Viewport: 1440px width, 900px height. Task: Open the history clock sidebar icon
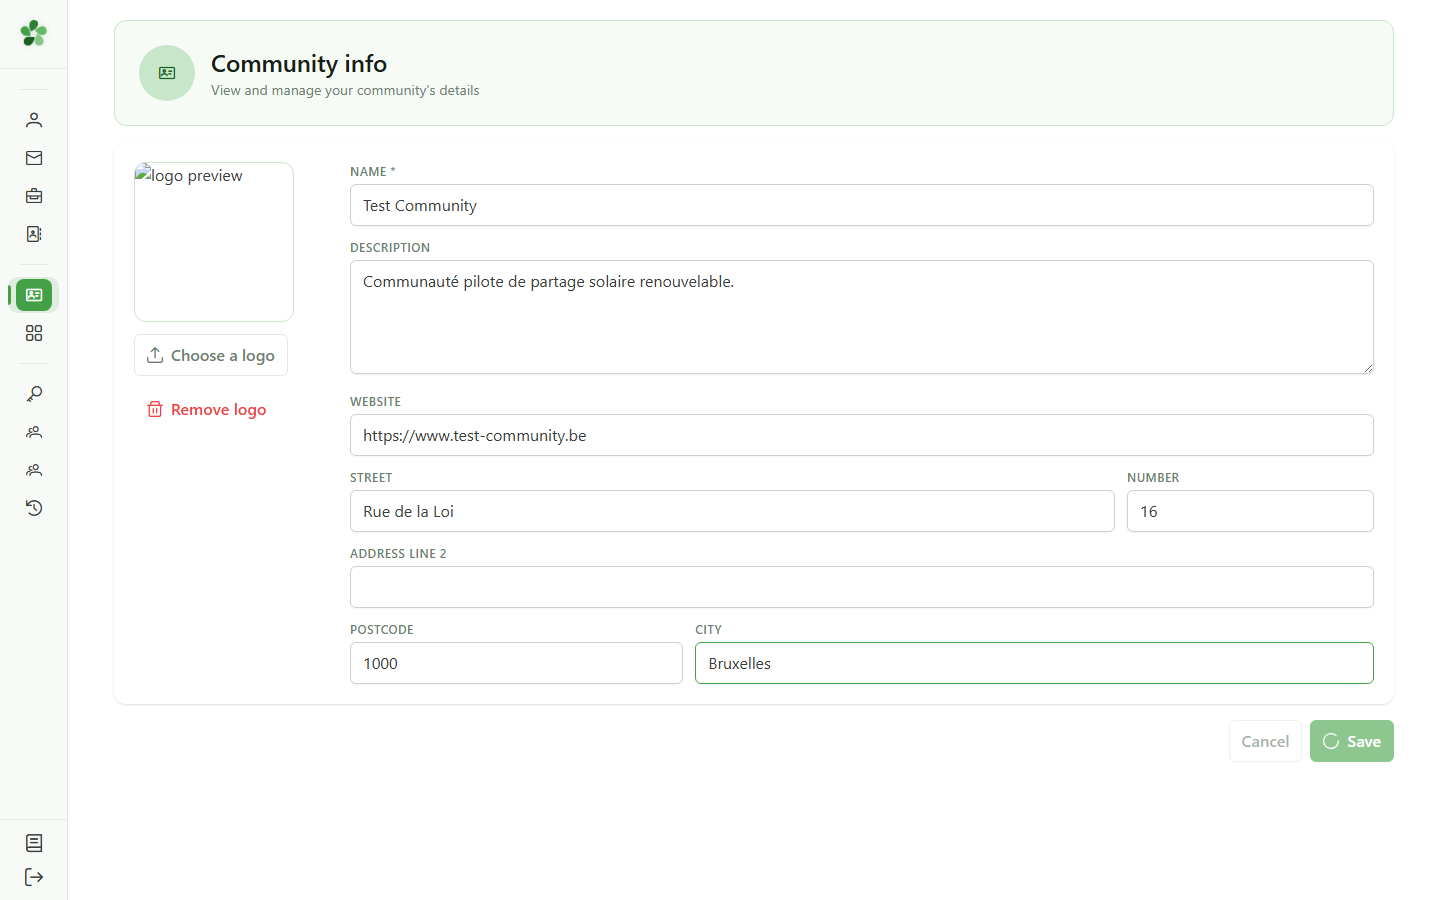[x=34, y=508]
